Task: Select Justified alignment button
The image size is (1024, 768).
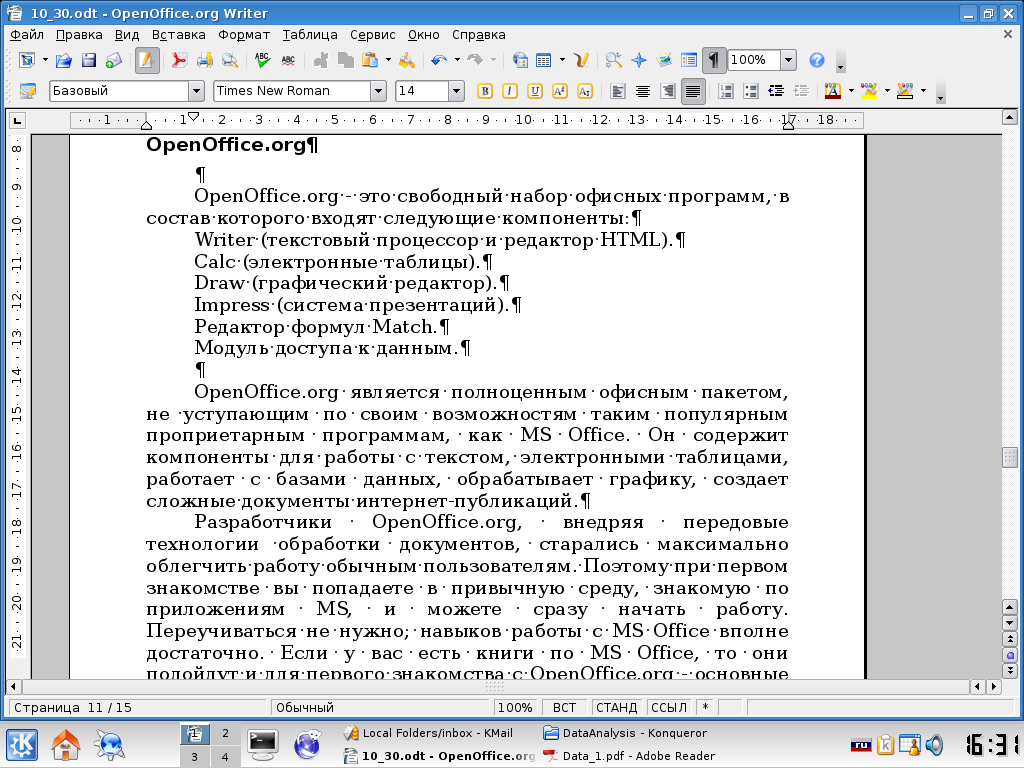Action: pos(693,91)
